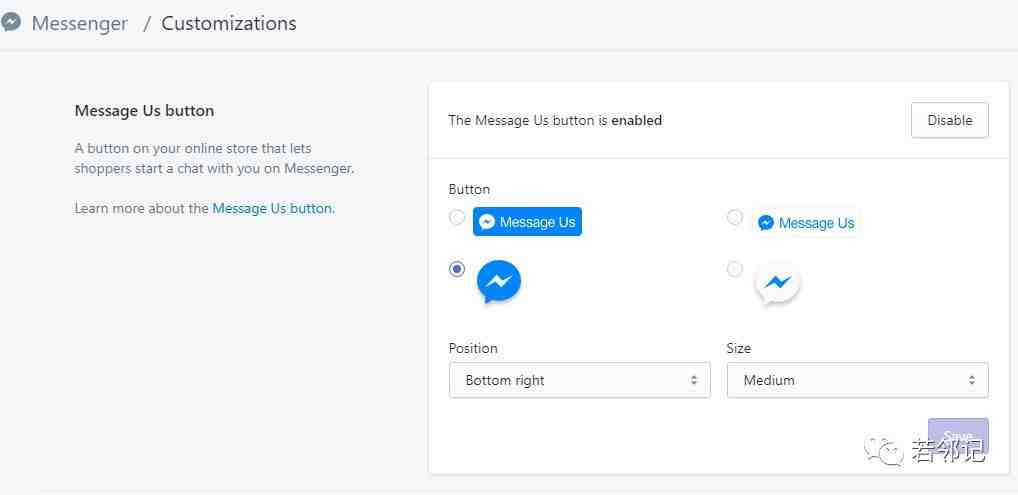Select the white Messenger bubble radio option
Screen dimensions: 1018x495
coord(735,268)
